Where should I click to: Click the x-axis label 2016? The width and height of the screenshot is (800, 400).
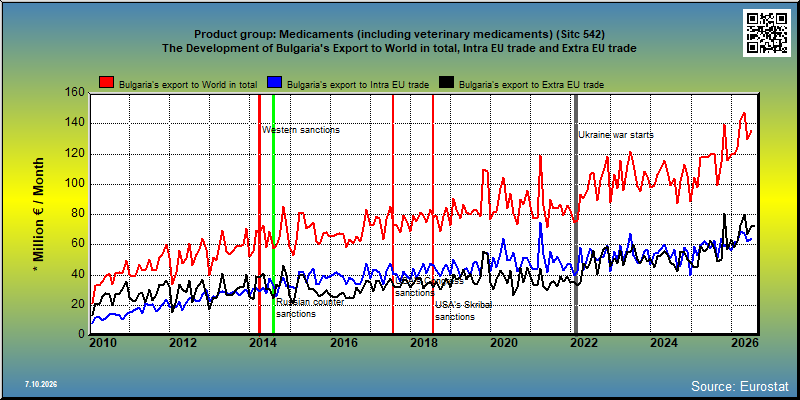coord(343,342)
